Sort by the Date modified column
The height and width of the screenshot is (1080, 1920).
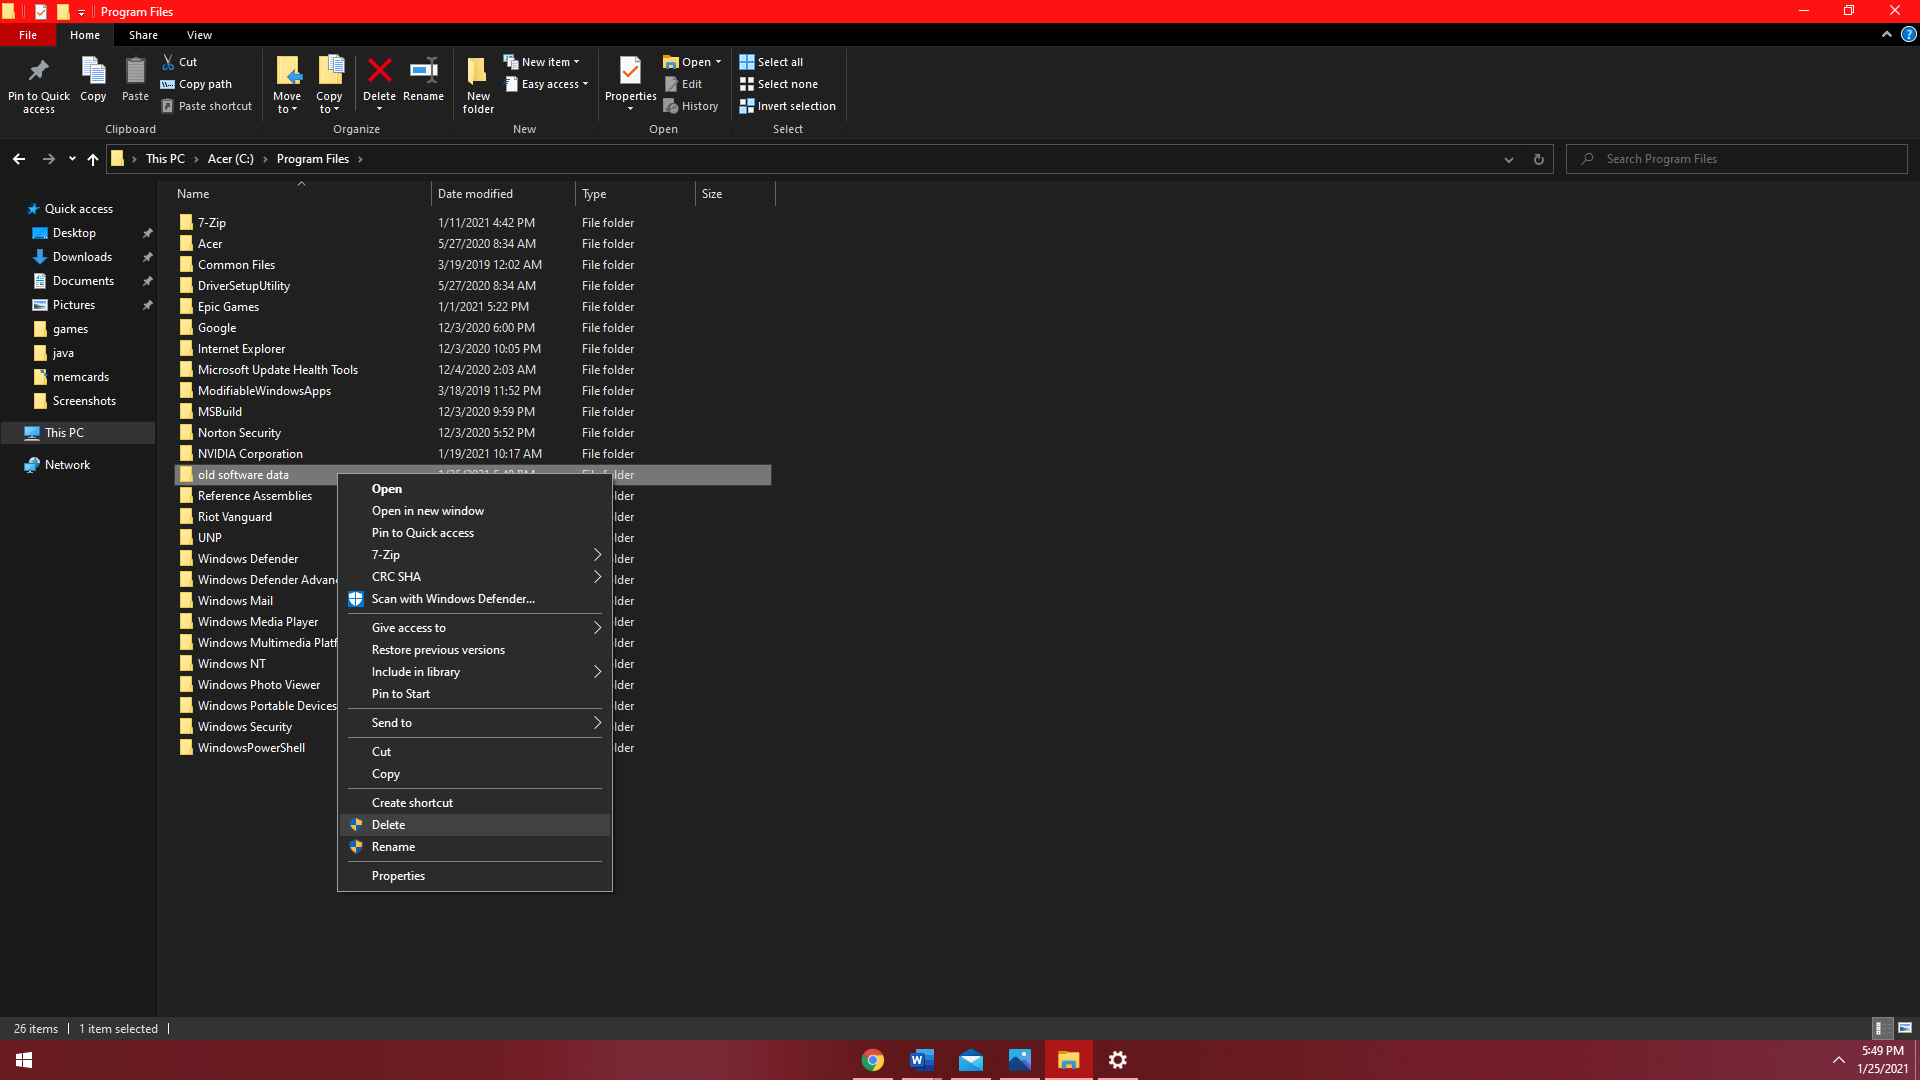tap(503, 194)
